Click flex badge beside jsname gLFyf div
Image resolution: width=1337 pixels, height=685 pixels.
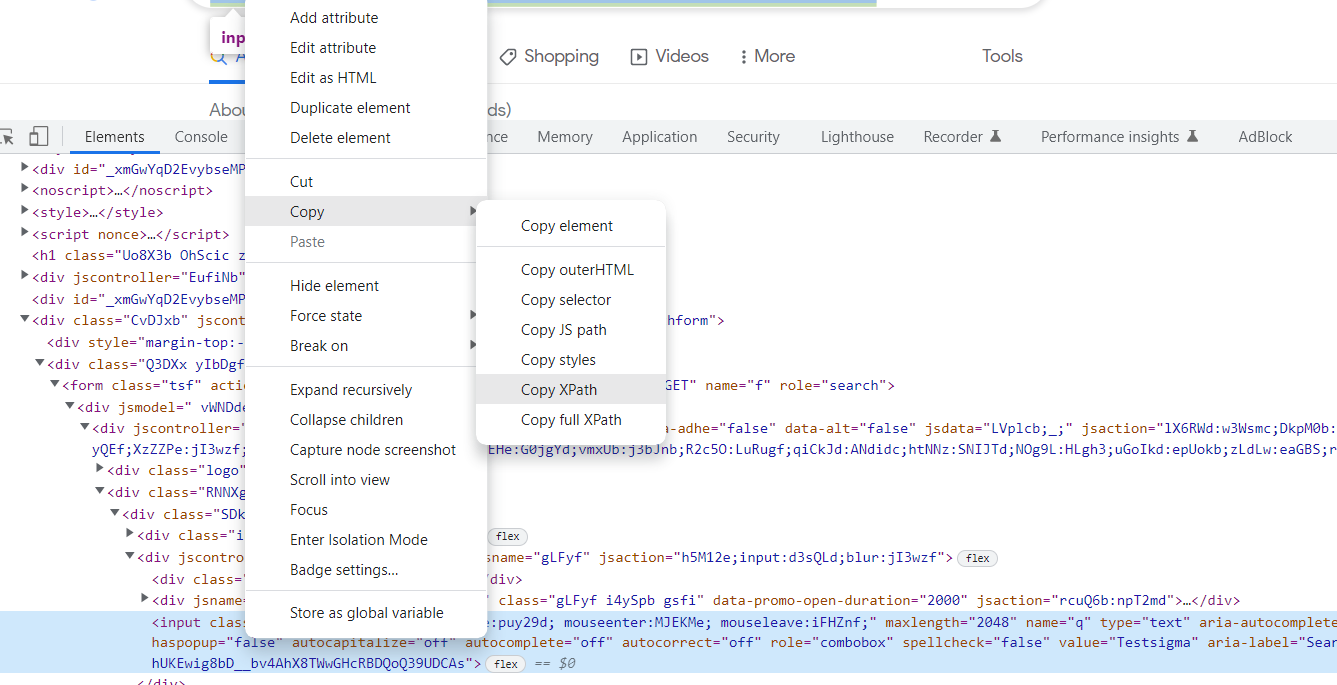coord(977,559)
